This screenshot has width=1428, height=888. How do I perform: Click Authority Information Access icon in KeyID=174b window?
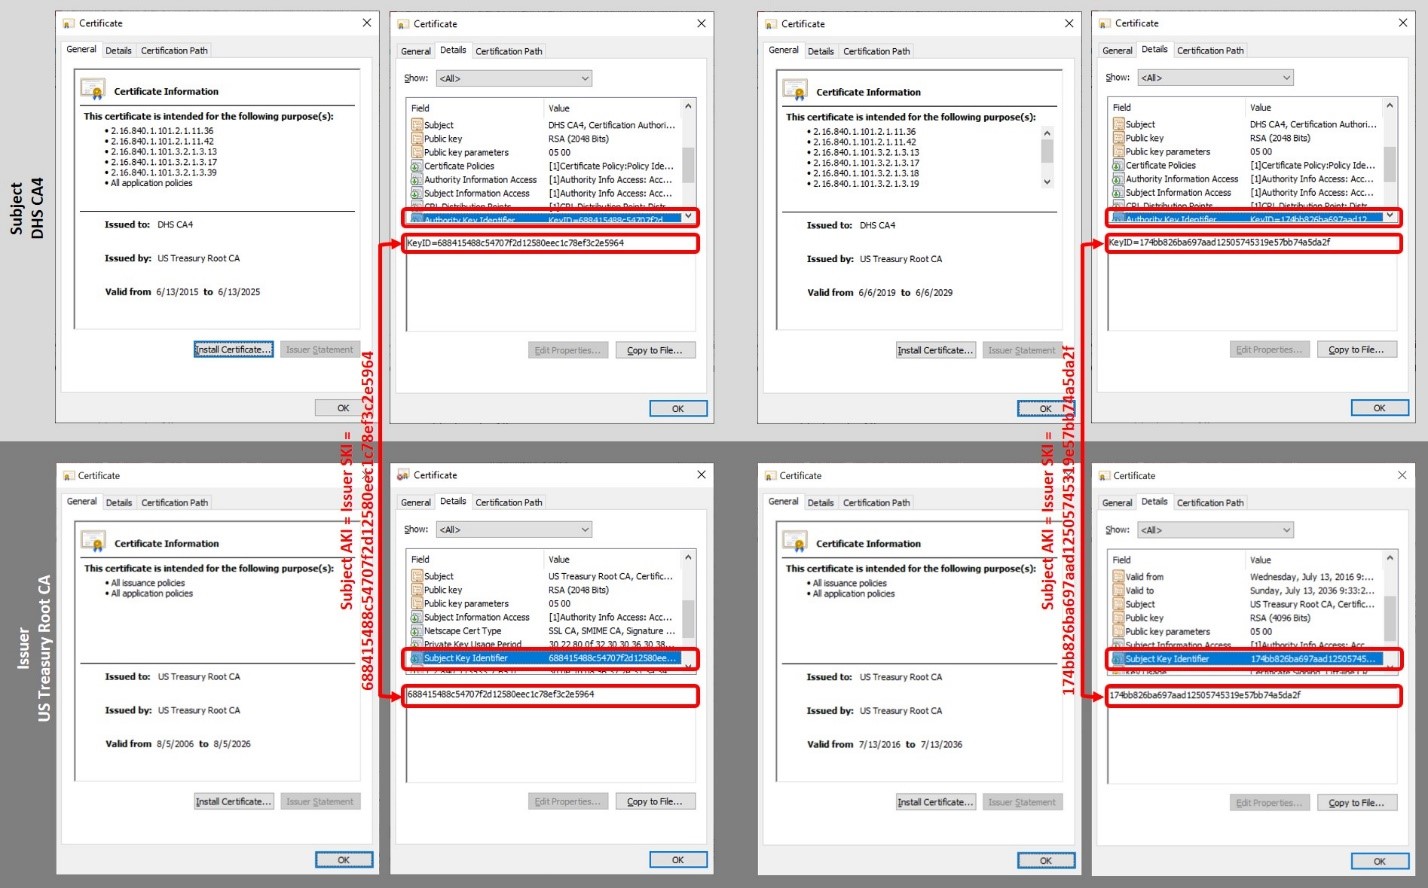tap(1119, 179)
